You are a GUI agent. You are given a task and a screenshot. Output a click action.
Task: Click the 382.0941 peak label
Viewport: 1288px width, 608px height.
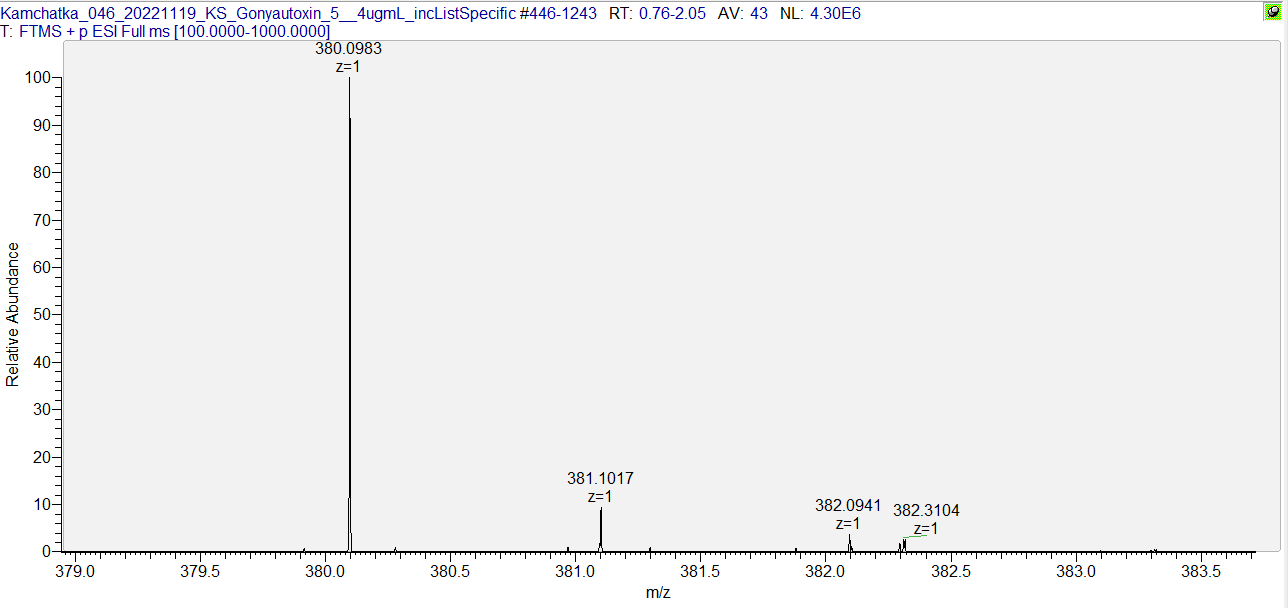pyautogui.click(x=848, y=506)
